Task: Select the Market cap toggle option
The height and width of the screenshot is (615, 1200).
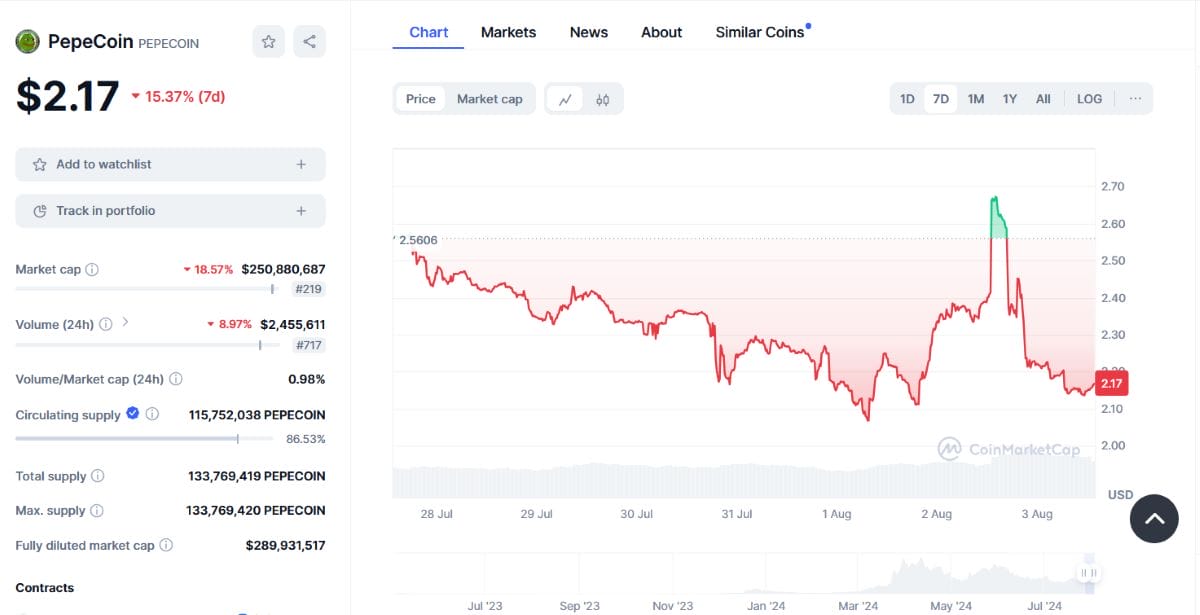Action: [x=490, y=99]
